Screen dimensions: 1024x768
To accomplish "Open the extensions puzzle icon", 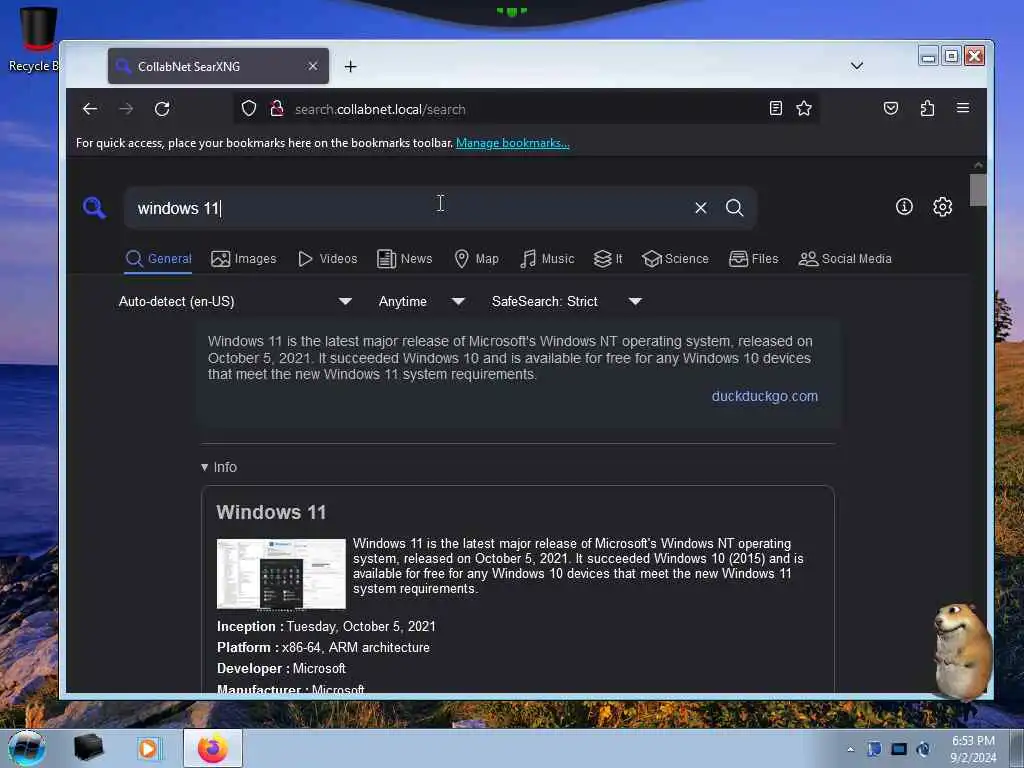I will point(927,108).
